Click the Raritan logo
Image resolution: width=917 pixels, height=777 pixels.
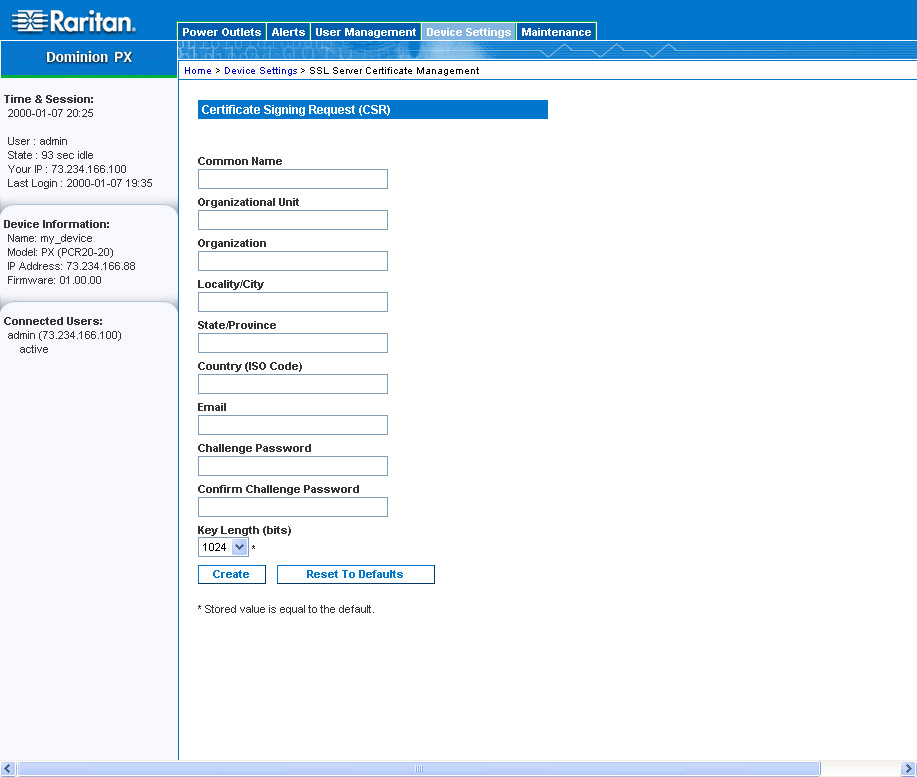pyautogui.click(x=73, y=21)
